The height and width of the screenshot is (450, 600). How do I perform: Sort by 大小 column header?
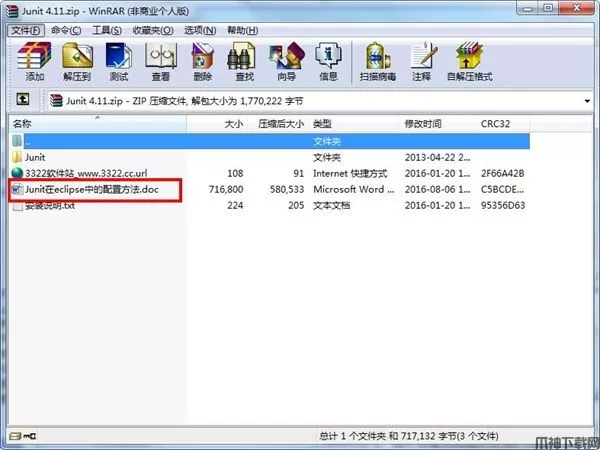click(217, 124)
